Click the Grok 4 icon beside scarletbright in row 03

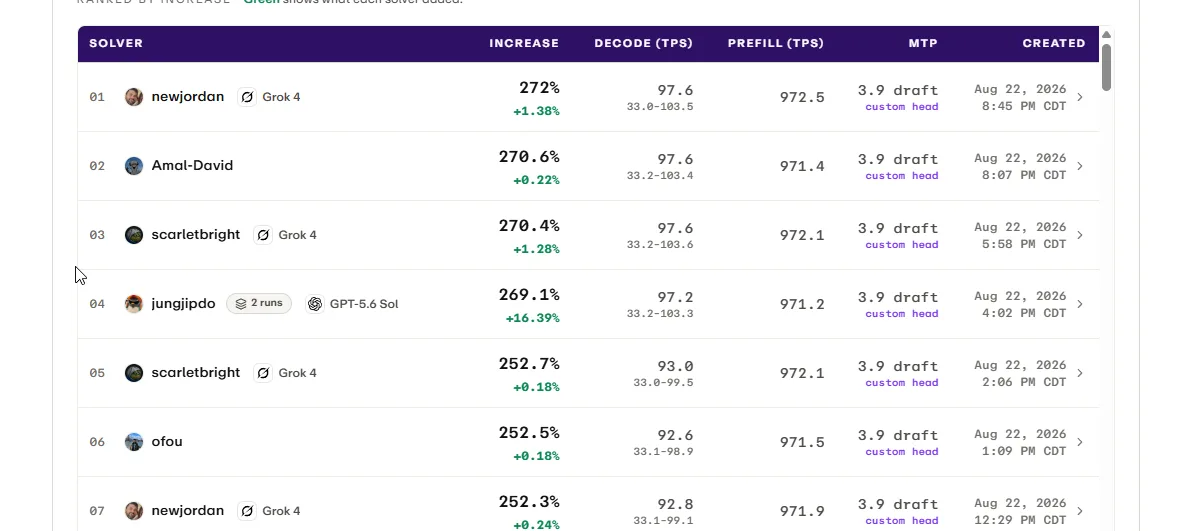(263, 234)
